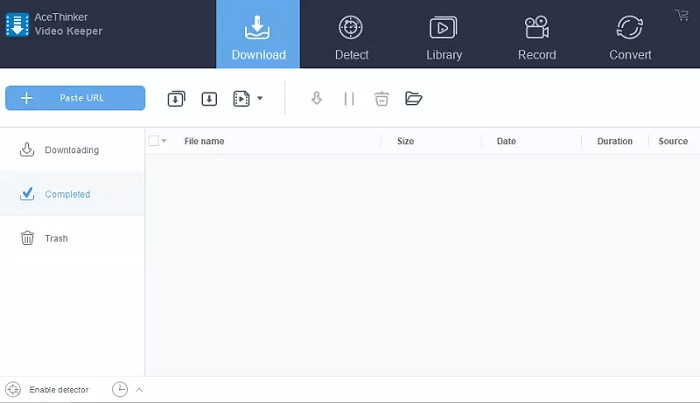The width and height of the screenshot is (700, 403).
Task: Open the Library tab
Action: click(443, 35)
